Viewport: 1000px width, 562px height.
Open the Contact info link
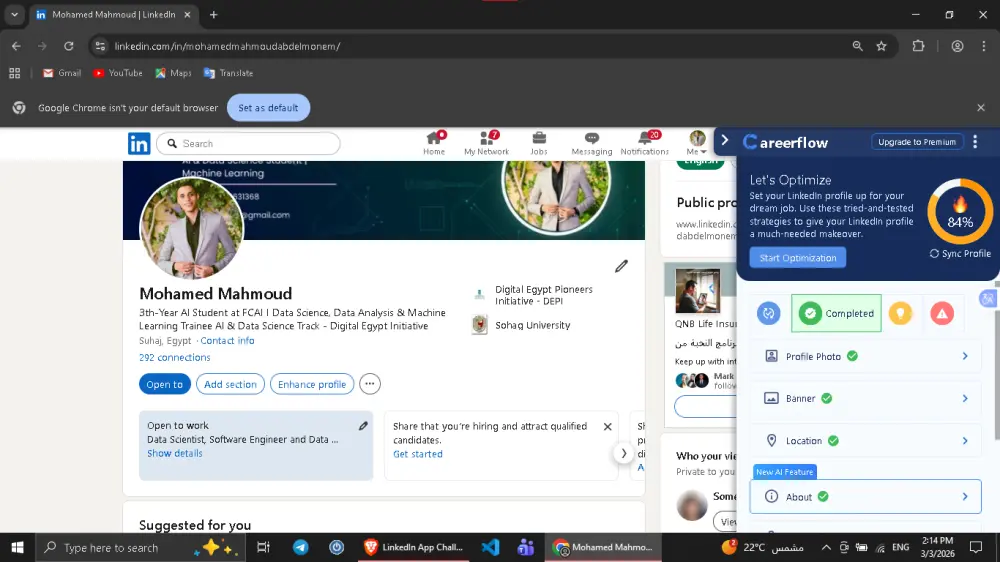[227, 341]
